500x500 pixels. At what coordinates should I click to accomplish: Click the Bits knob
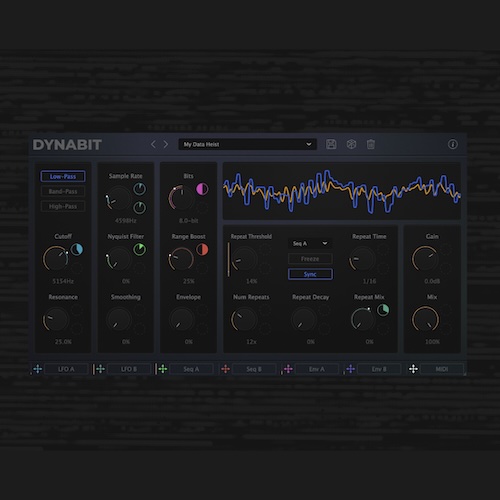[181, 198]
